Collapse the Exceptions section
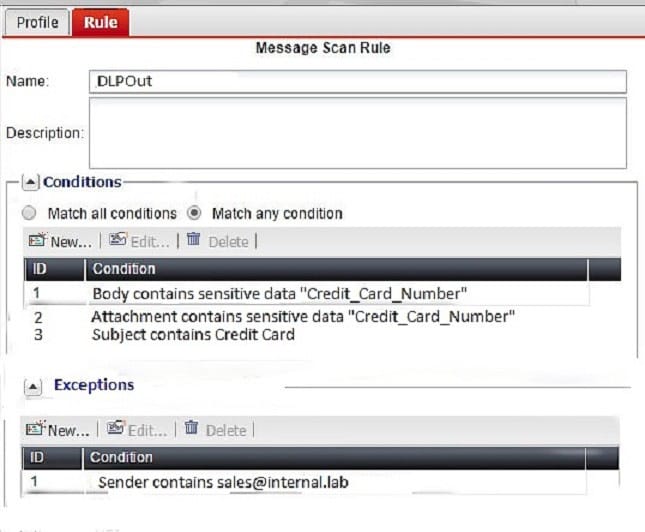The height and width of the screenshot is (532, 645). (x=33, y=385)
